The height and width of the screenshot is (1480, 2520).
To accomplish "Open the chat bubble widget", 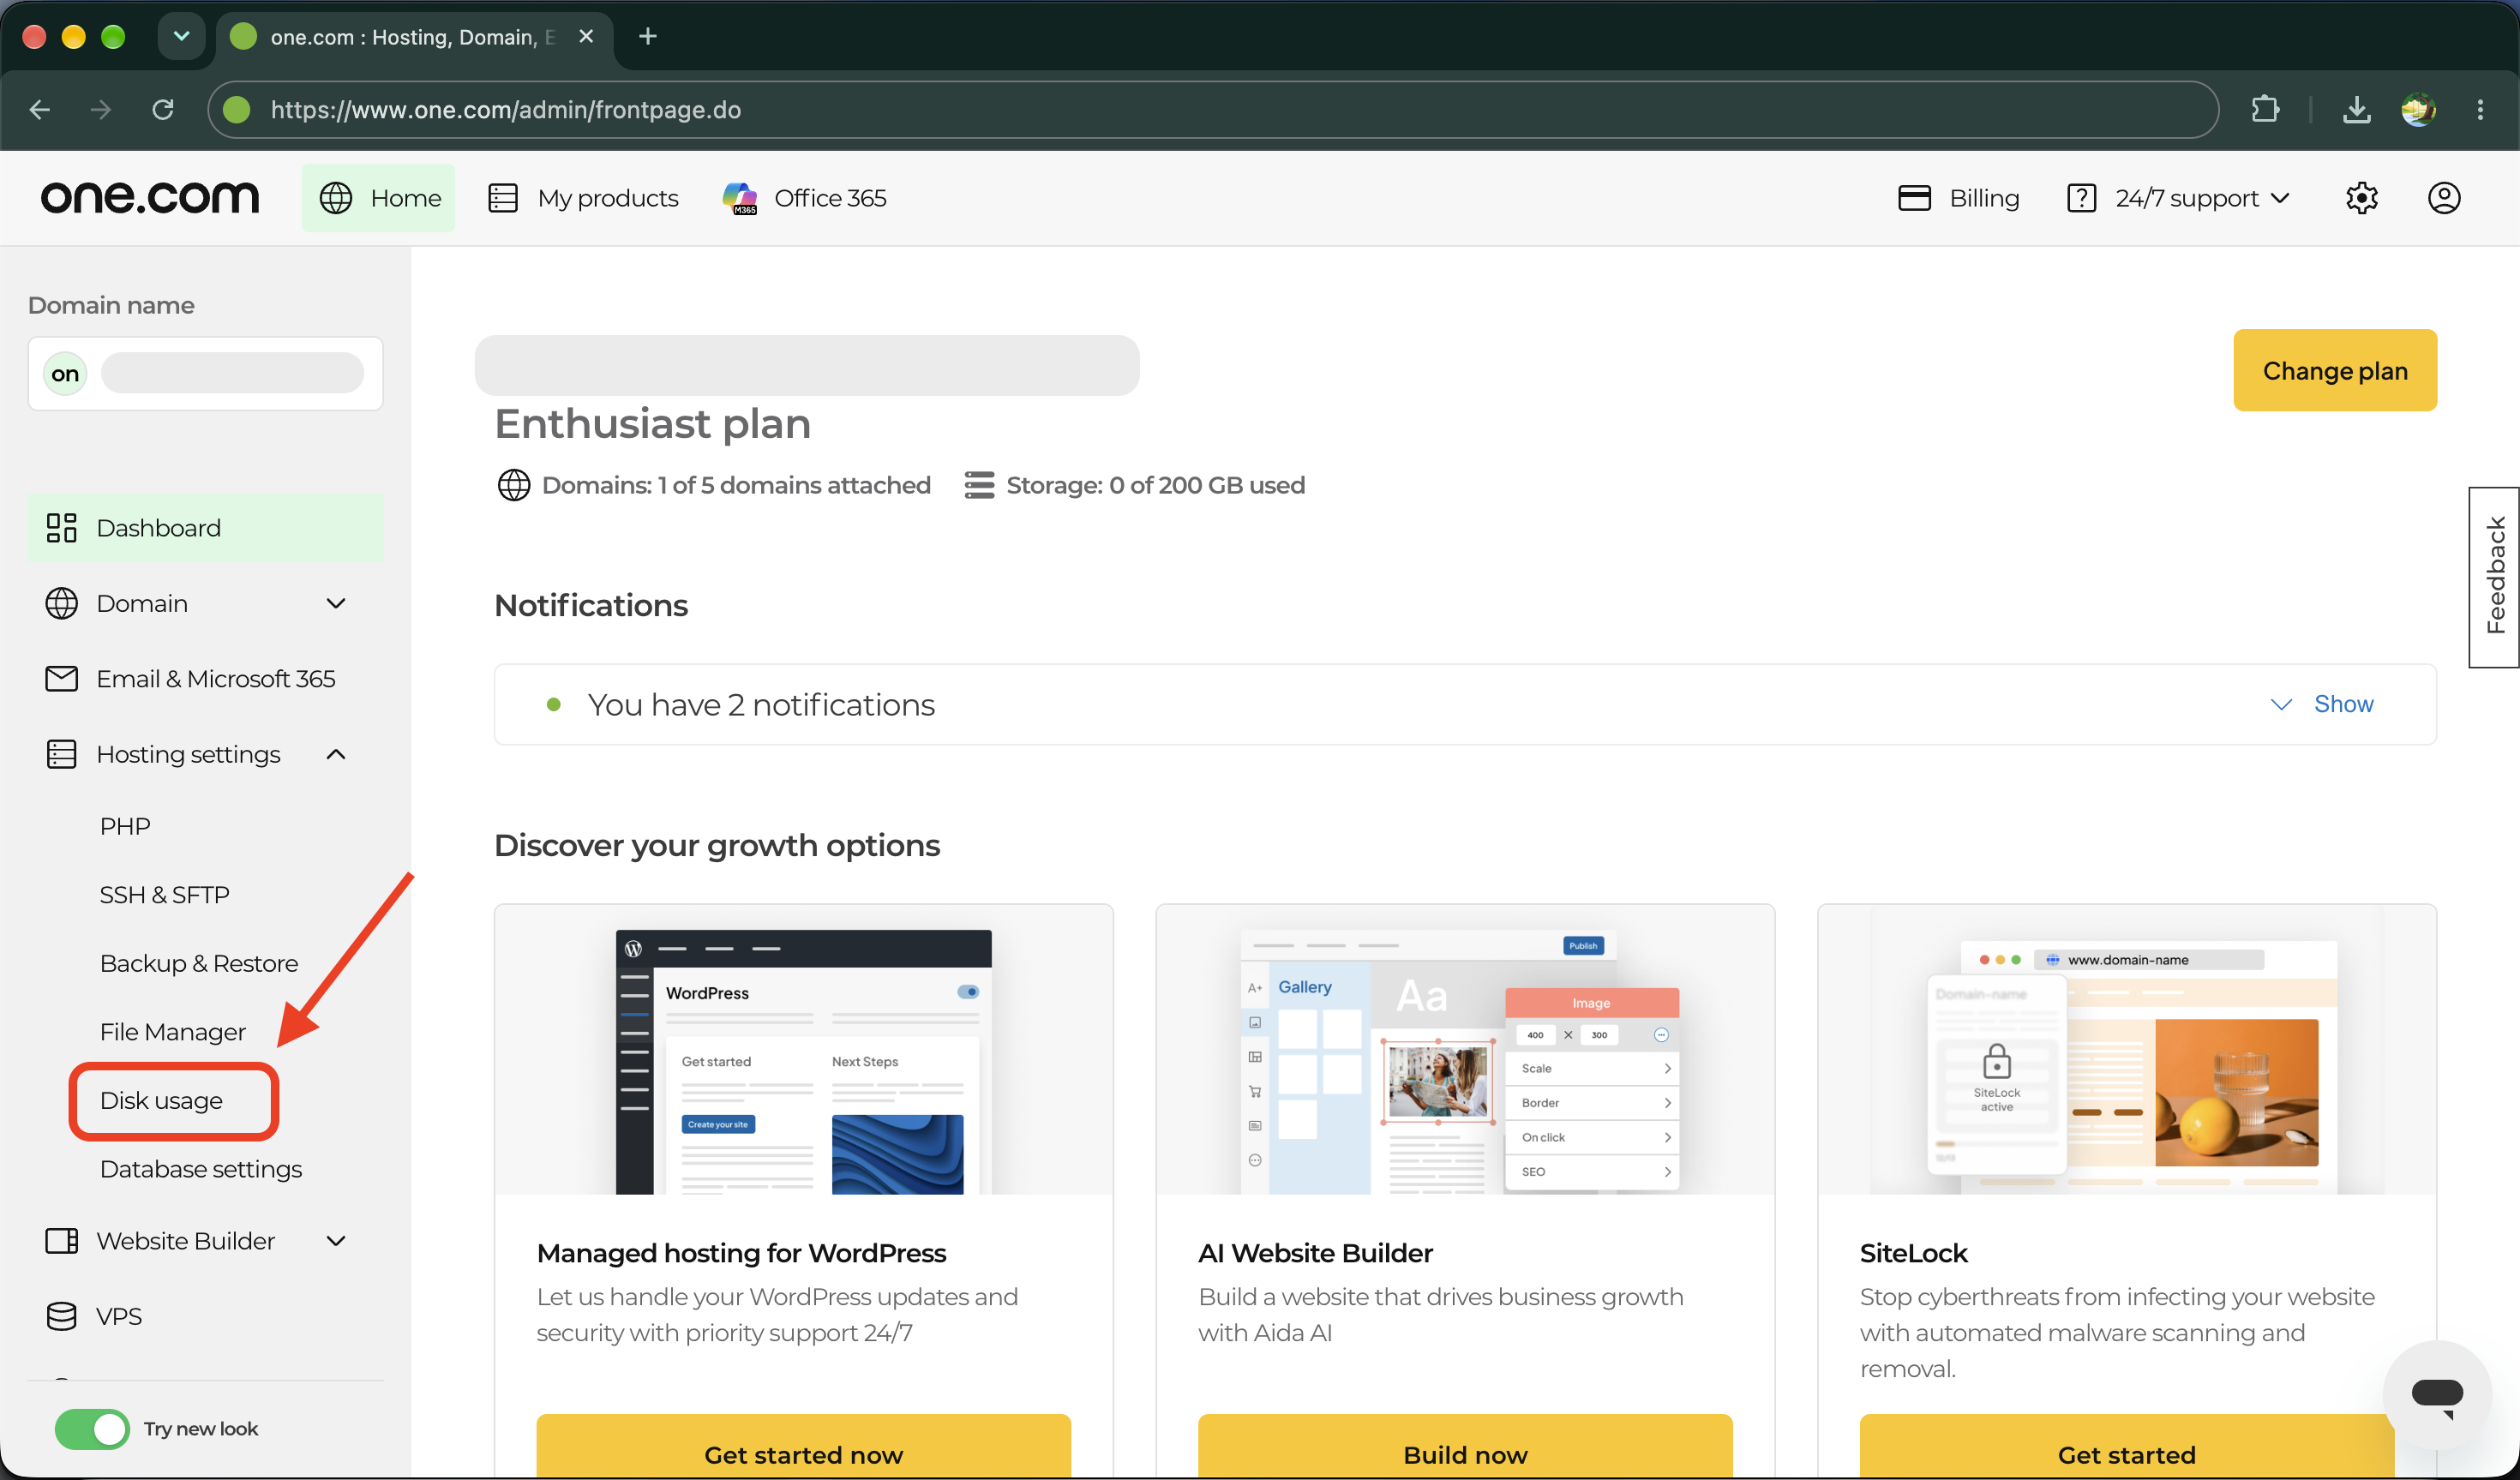I will click(2436, 1394).
